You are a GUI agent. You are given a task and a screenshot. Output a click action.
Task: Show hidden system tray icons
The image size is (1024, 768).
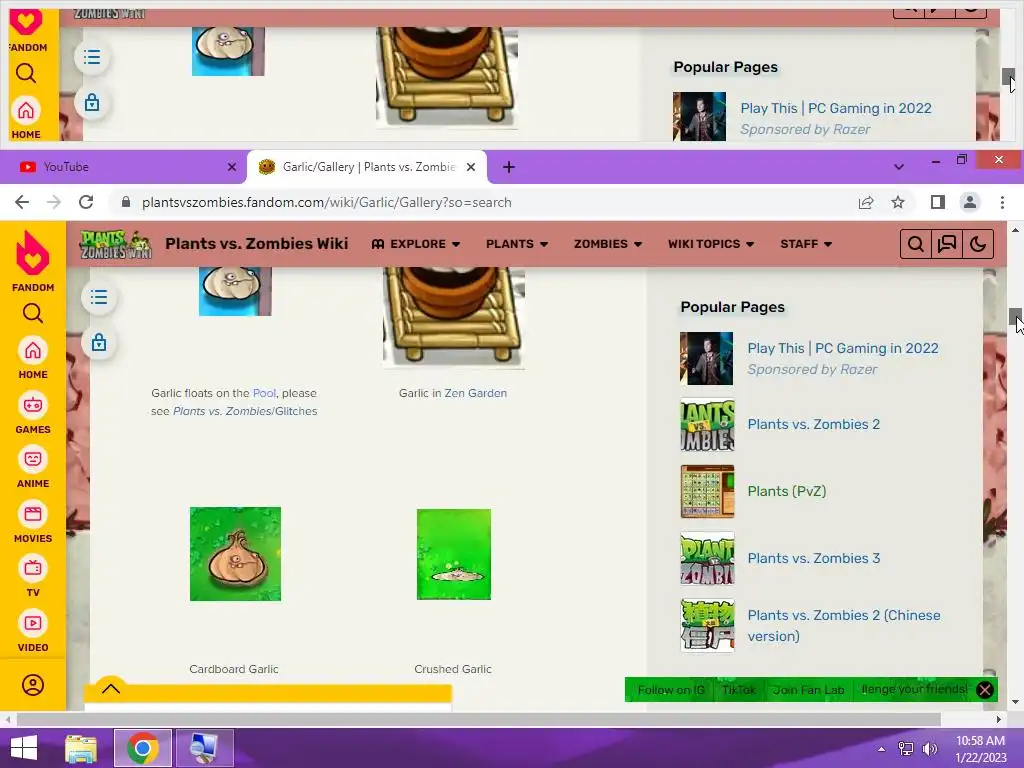(881, 749)
